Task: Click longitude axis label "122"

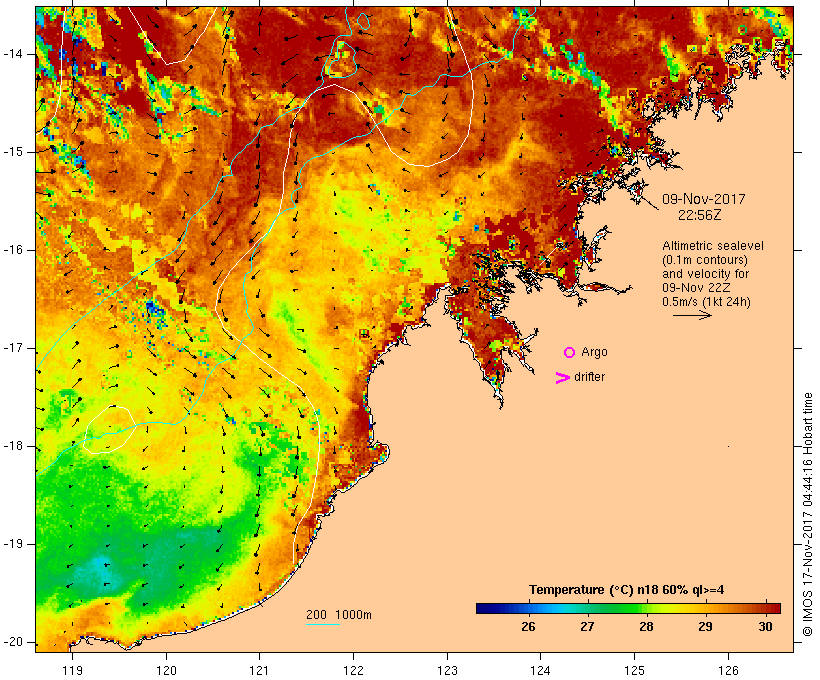Action: (x=354, y=670)
